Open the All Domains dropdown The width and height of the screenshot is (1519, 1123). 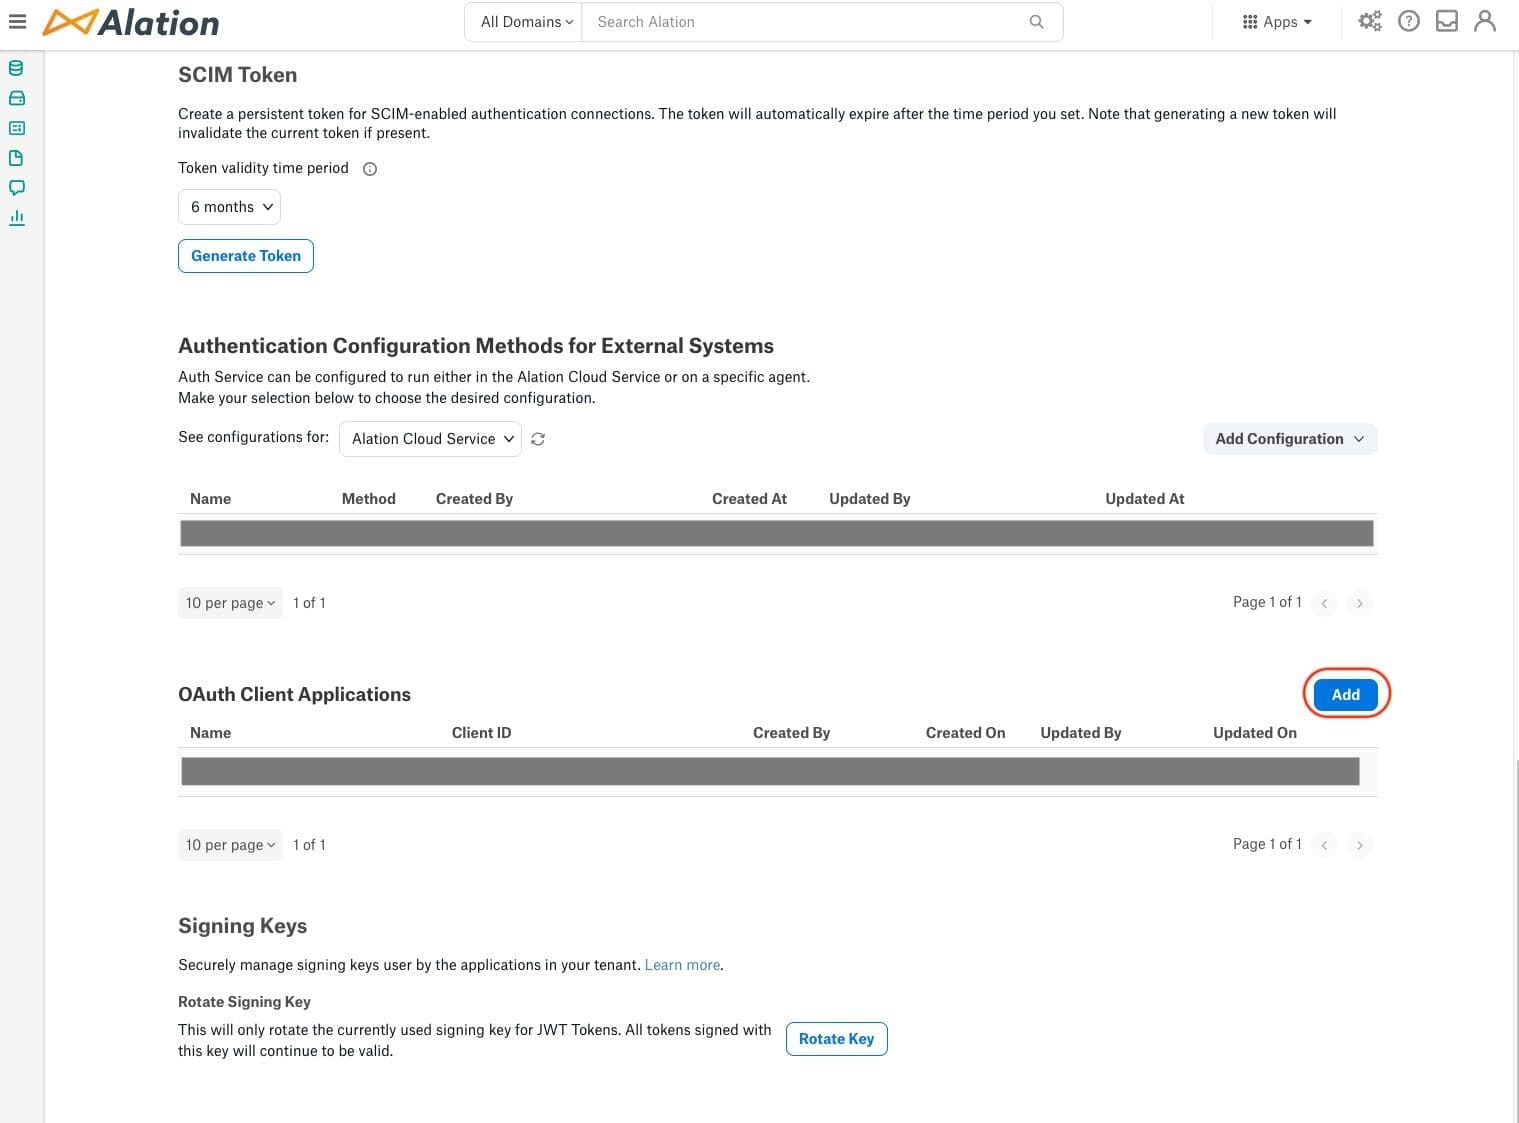523,21
